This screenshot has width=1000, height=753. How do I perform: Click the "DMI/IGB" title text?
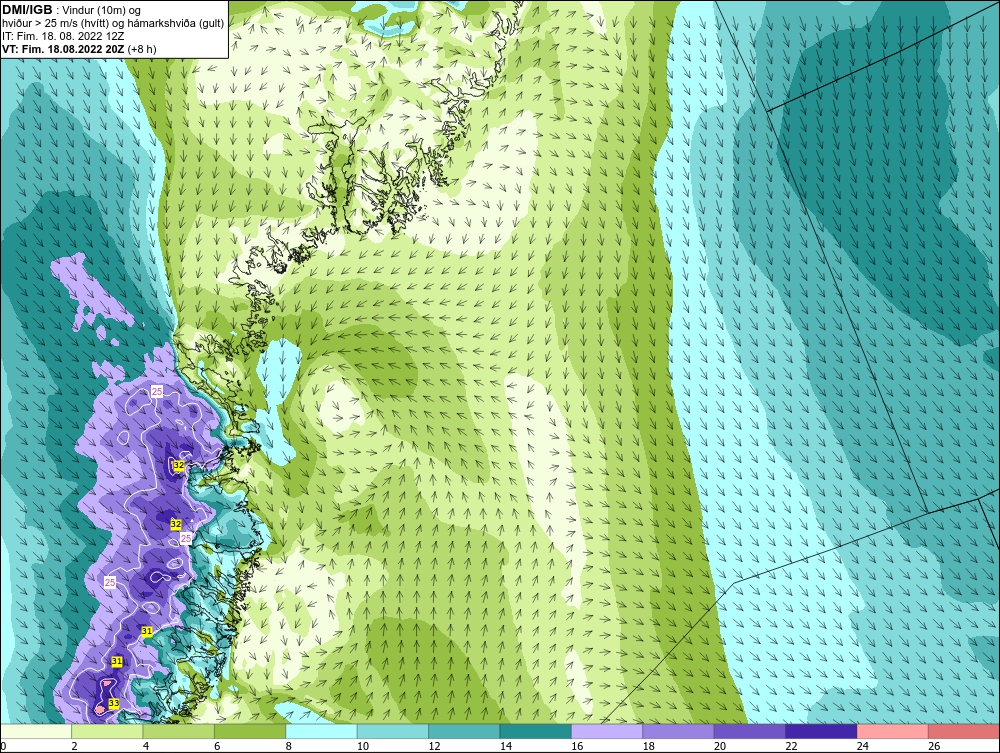click(27, 10)
